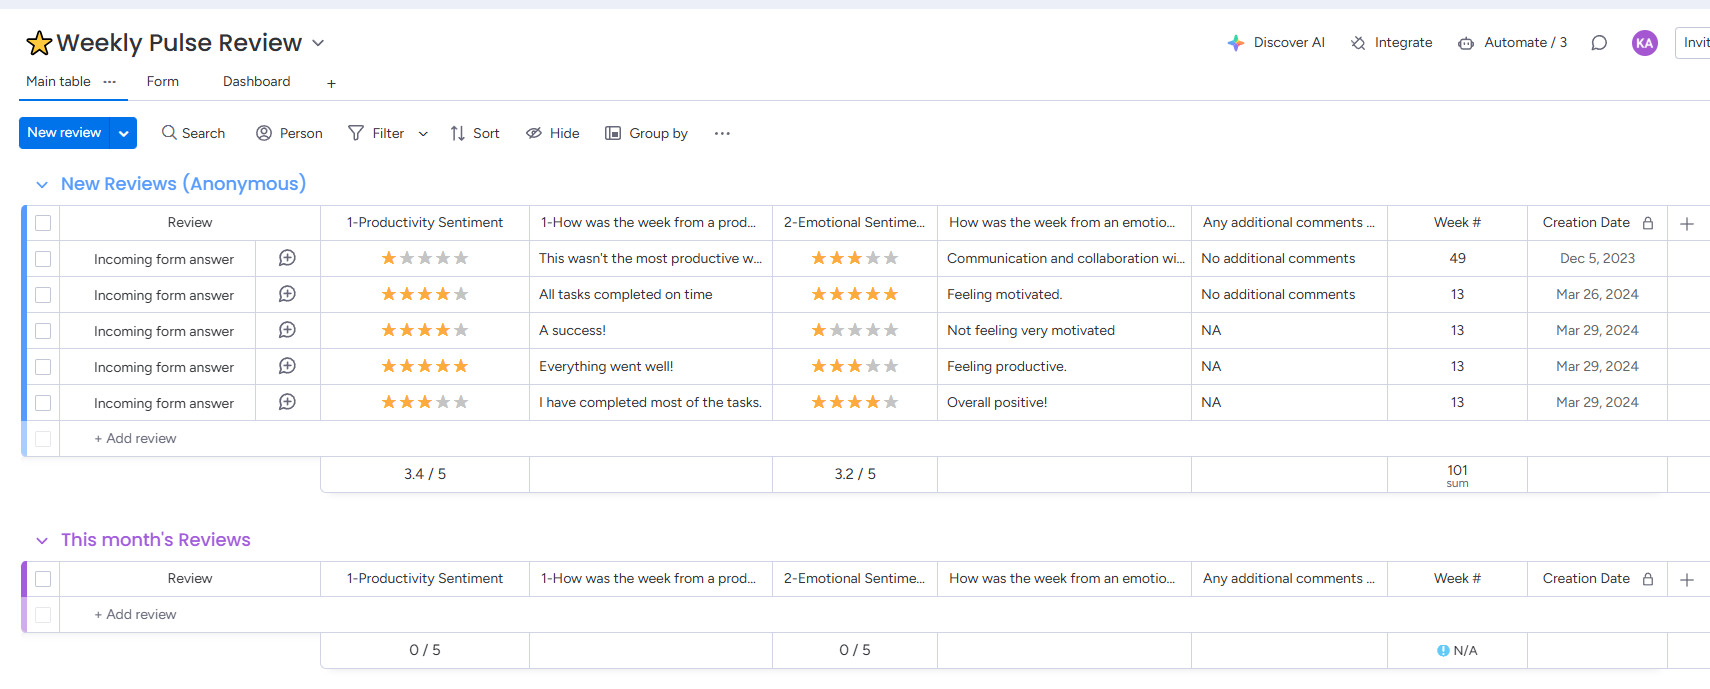This screenshot has height=689, width=1710.
Task: Open the KA user avatar
Action: [1644, 43]
